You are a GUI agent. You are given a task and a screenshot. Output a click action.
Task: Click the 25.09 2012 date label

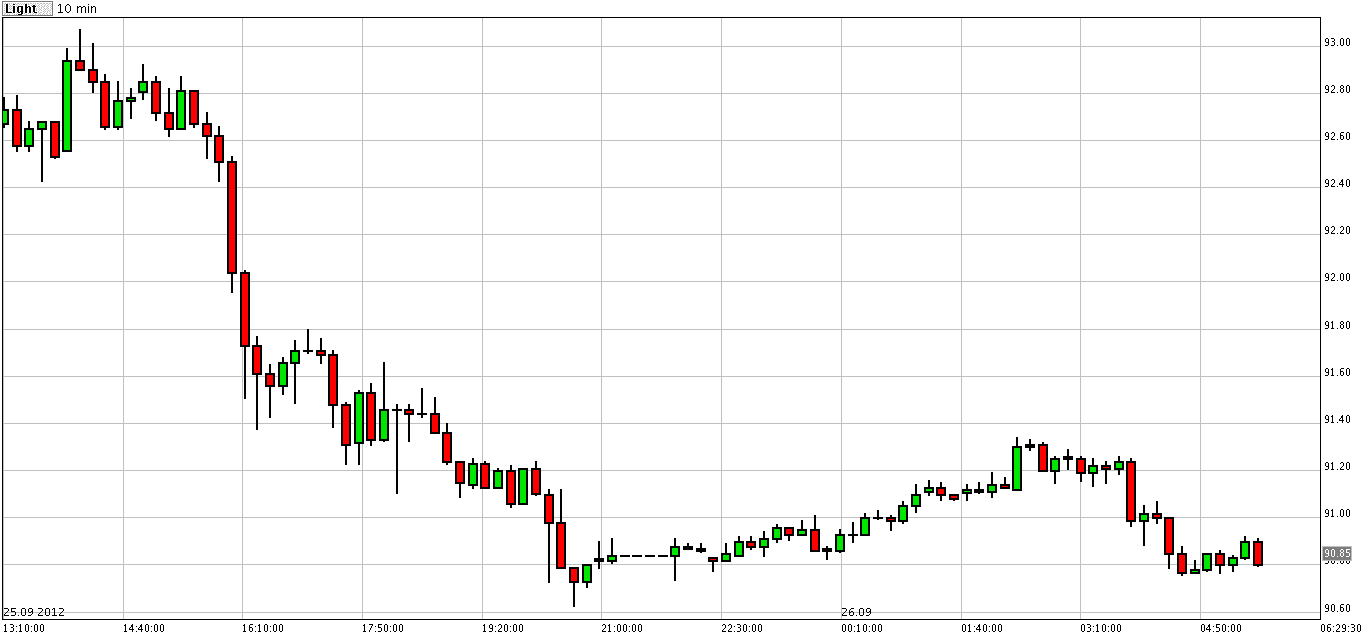click(x=34, y=612)
